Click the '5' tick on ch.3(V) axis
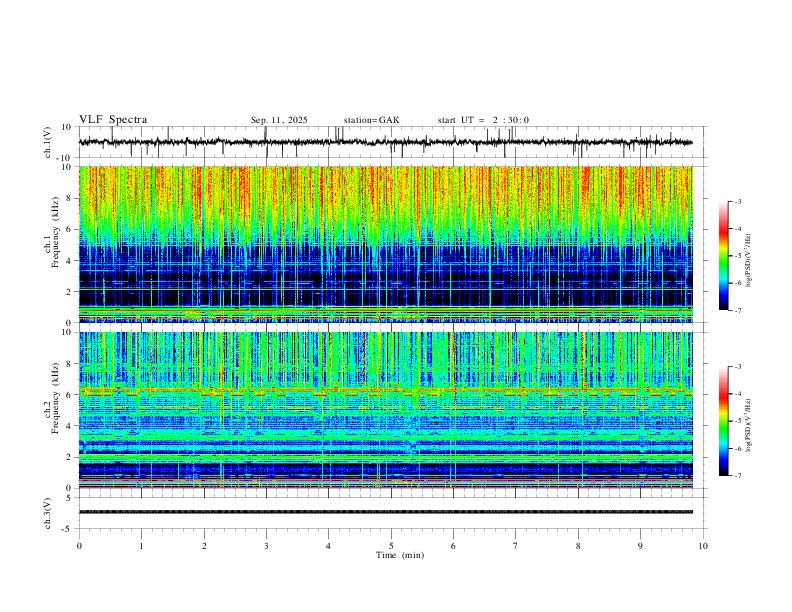 (x=70, y=498)
